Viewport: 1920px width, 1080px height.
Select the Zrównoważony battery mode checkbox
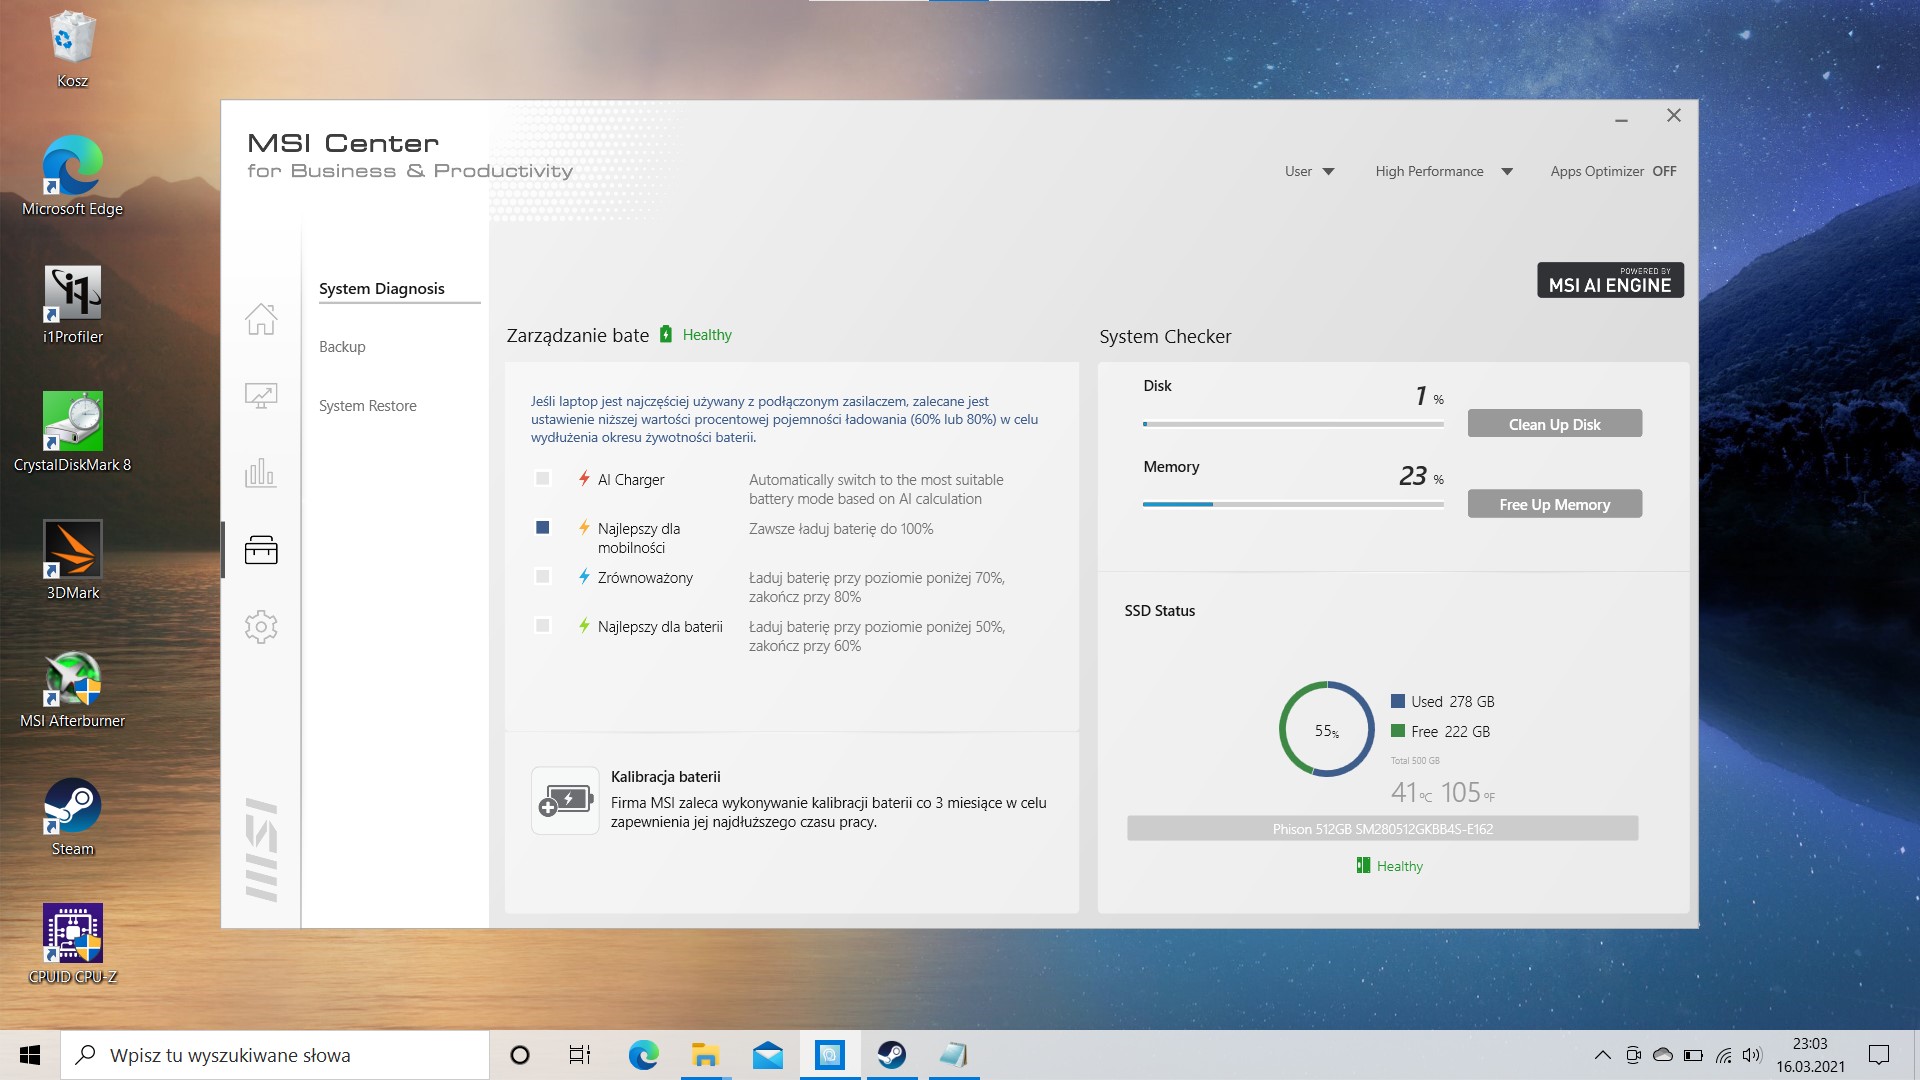543,577
